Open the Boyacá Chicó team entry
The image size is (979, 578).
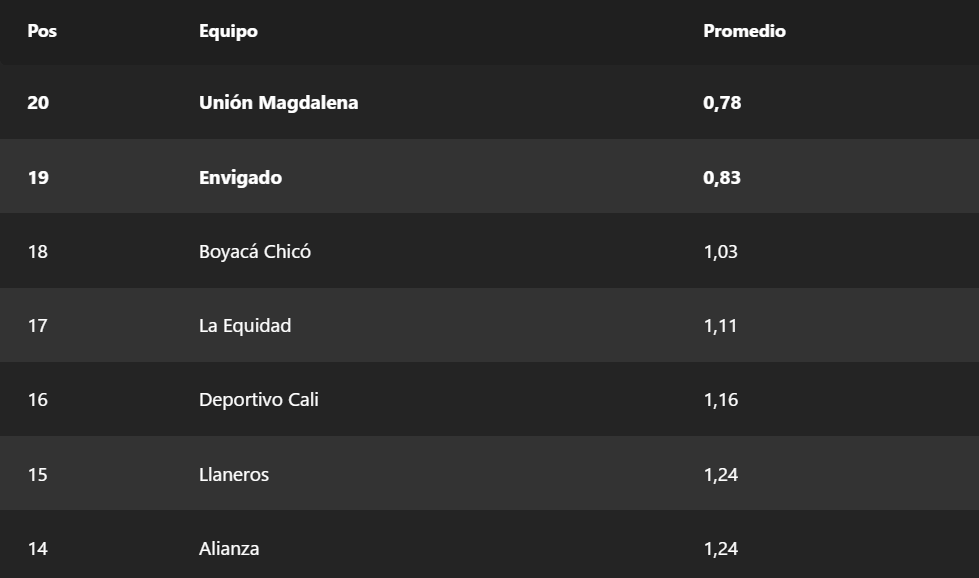click(254, 252)
